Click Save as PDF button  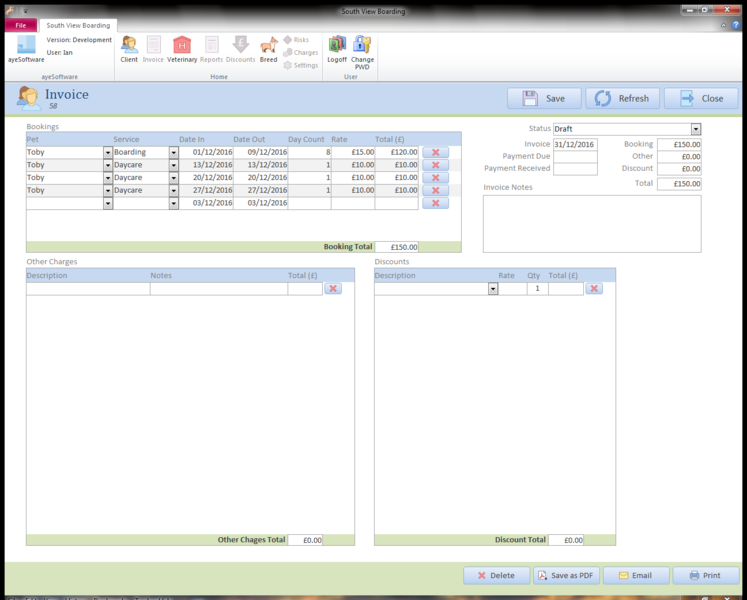pyautogui.click(x=566, y=575)
